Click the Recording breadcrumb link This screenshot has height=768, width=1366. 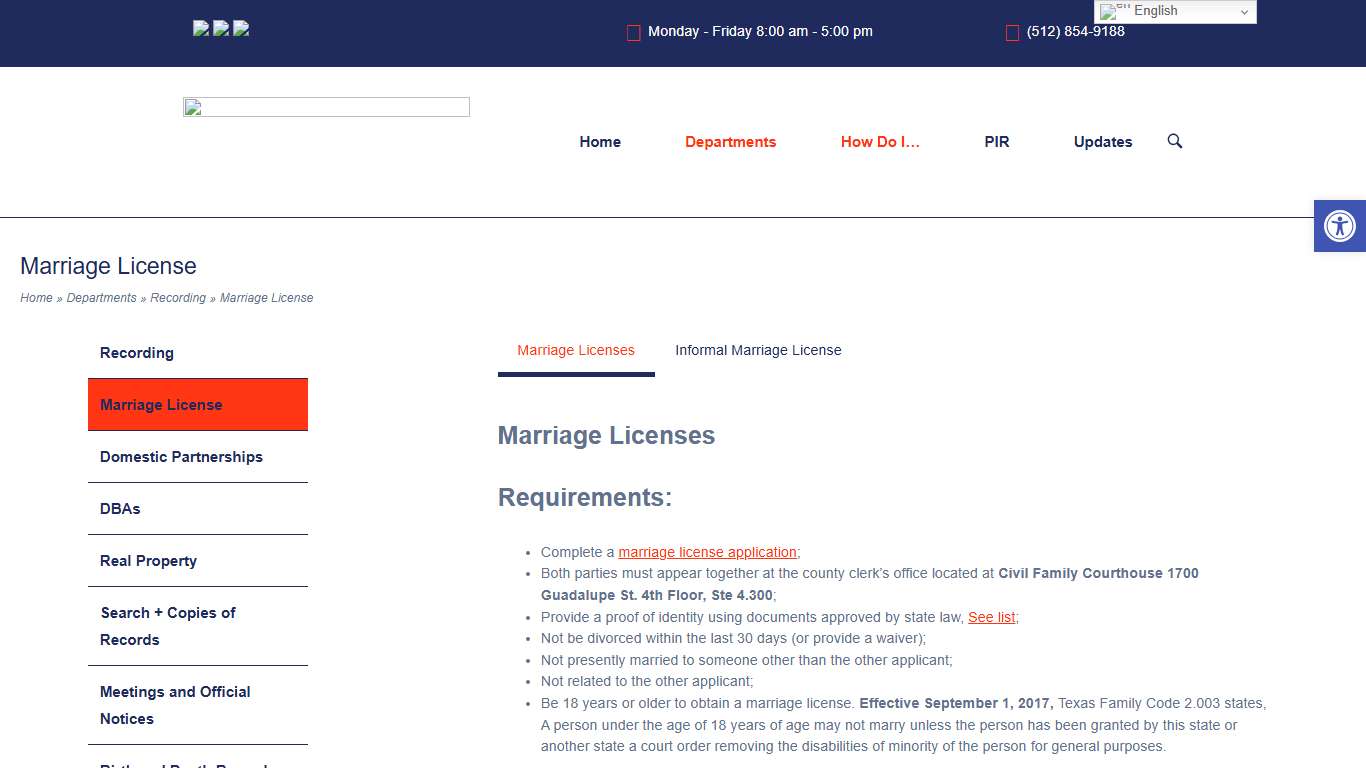(178, 298)
